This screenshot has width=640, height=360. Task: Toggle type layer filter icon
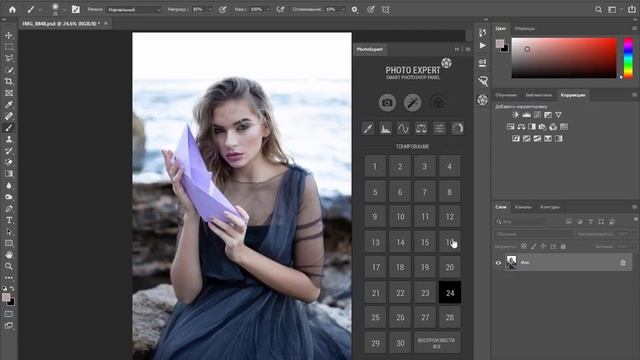pyautogui.click(x=590, y=222)
